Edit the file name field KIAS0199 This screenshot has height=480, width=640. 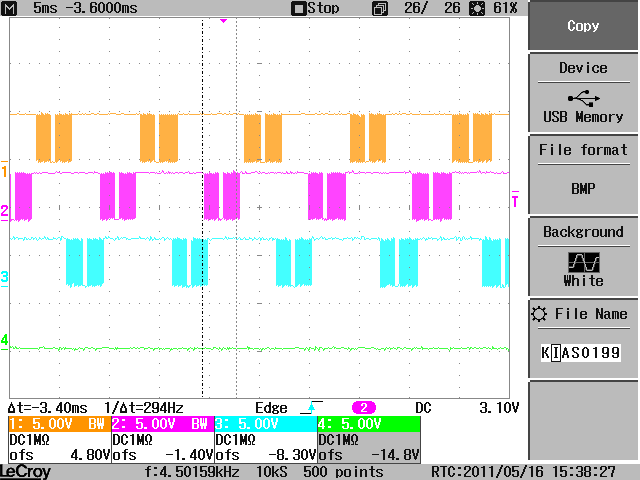click(x=580, y=352)
